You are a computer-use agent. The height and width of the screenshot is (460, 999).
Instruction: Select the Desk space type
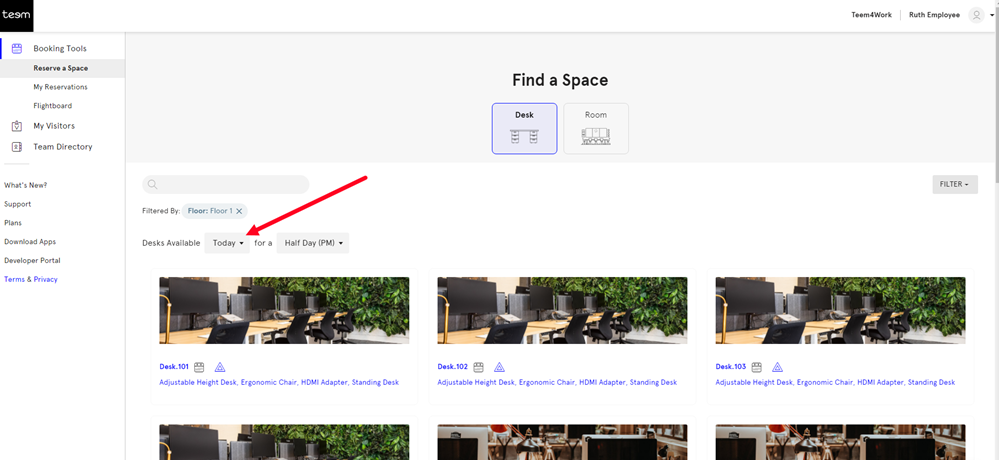click(524, 129)
